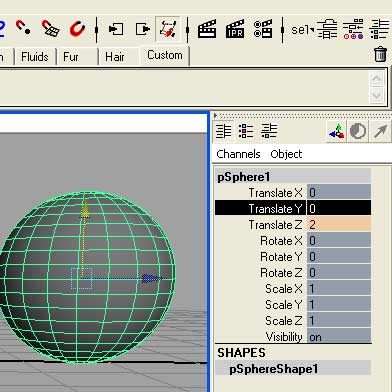Viewport: 392px width, 392px height.
Task: Select the Visibility channel label
Action: [x=284, y=337]
